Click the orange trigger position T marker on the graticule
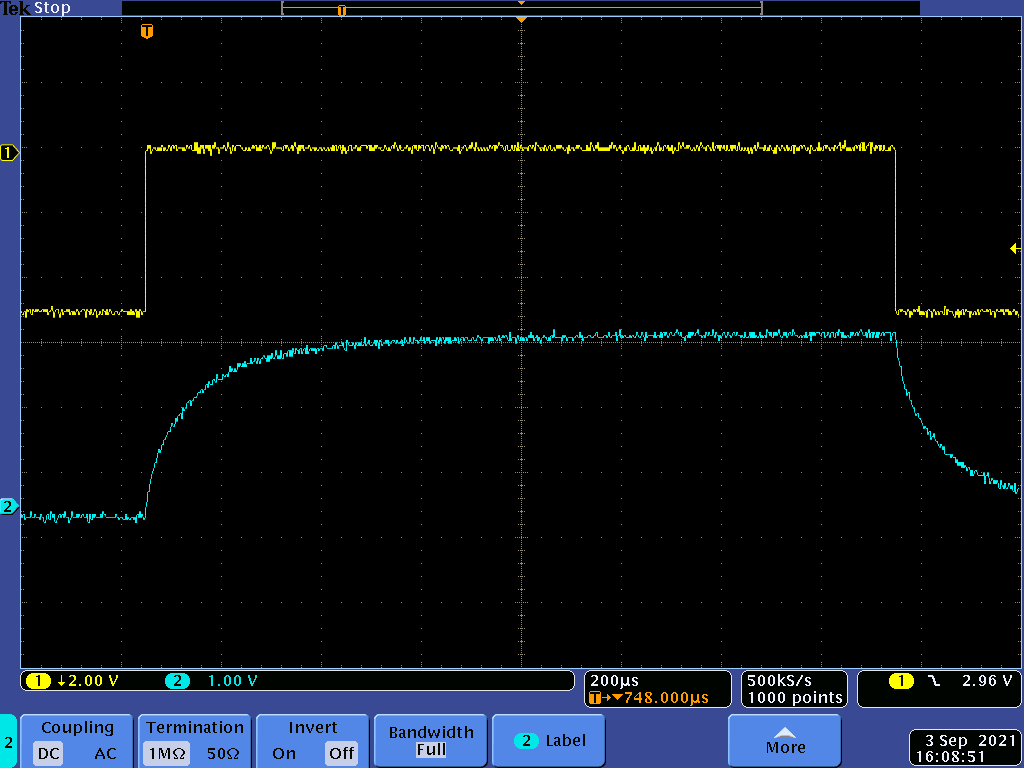 [x=147, y=32]
